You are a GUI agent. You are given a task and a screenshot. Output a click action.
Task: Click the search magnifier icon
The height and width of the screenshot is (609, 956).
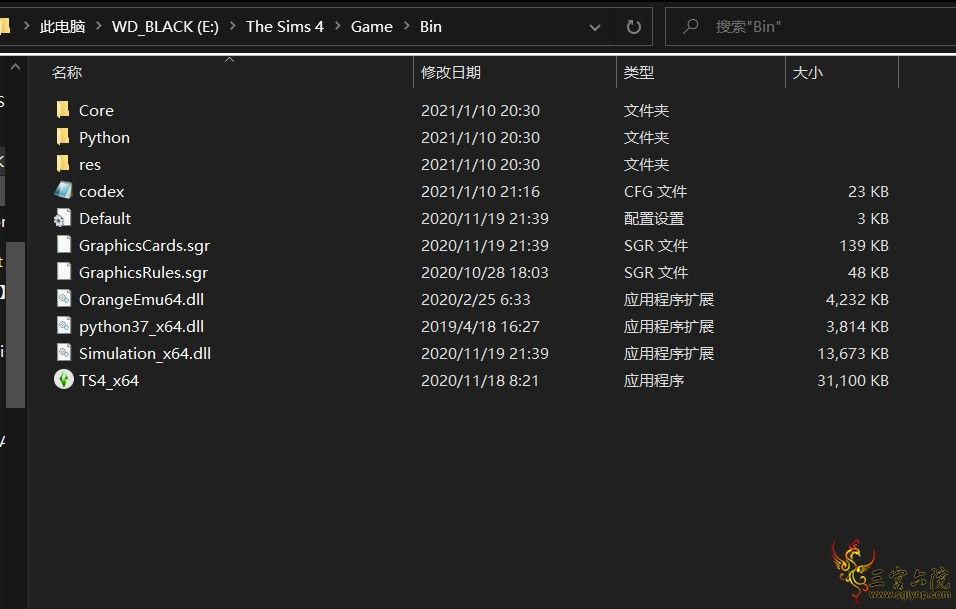[690, 26]
